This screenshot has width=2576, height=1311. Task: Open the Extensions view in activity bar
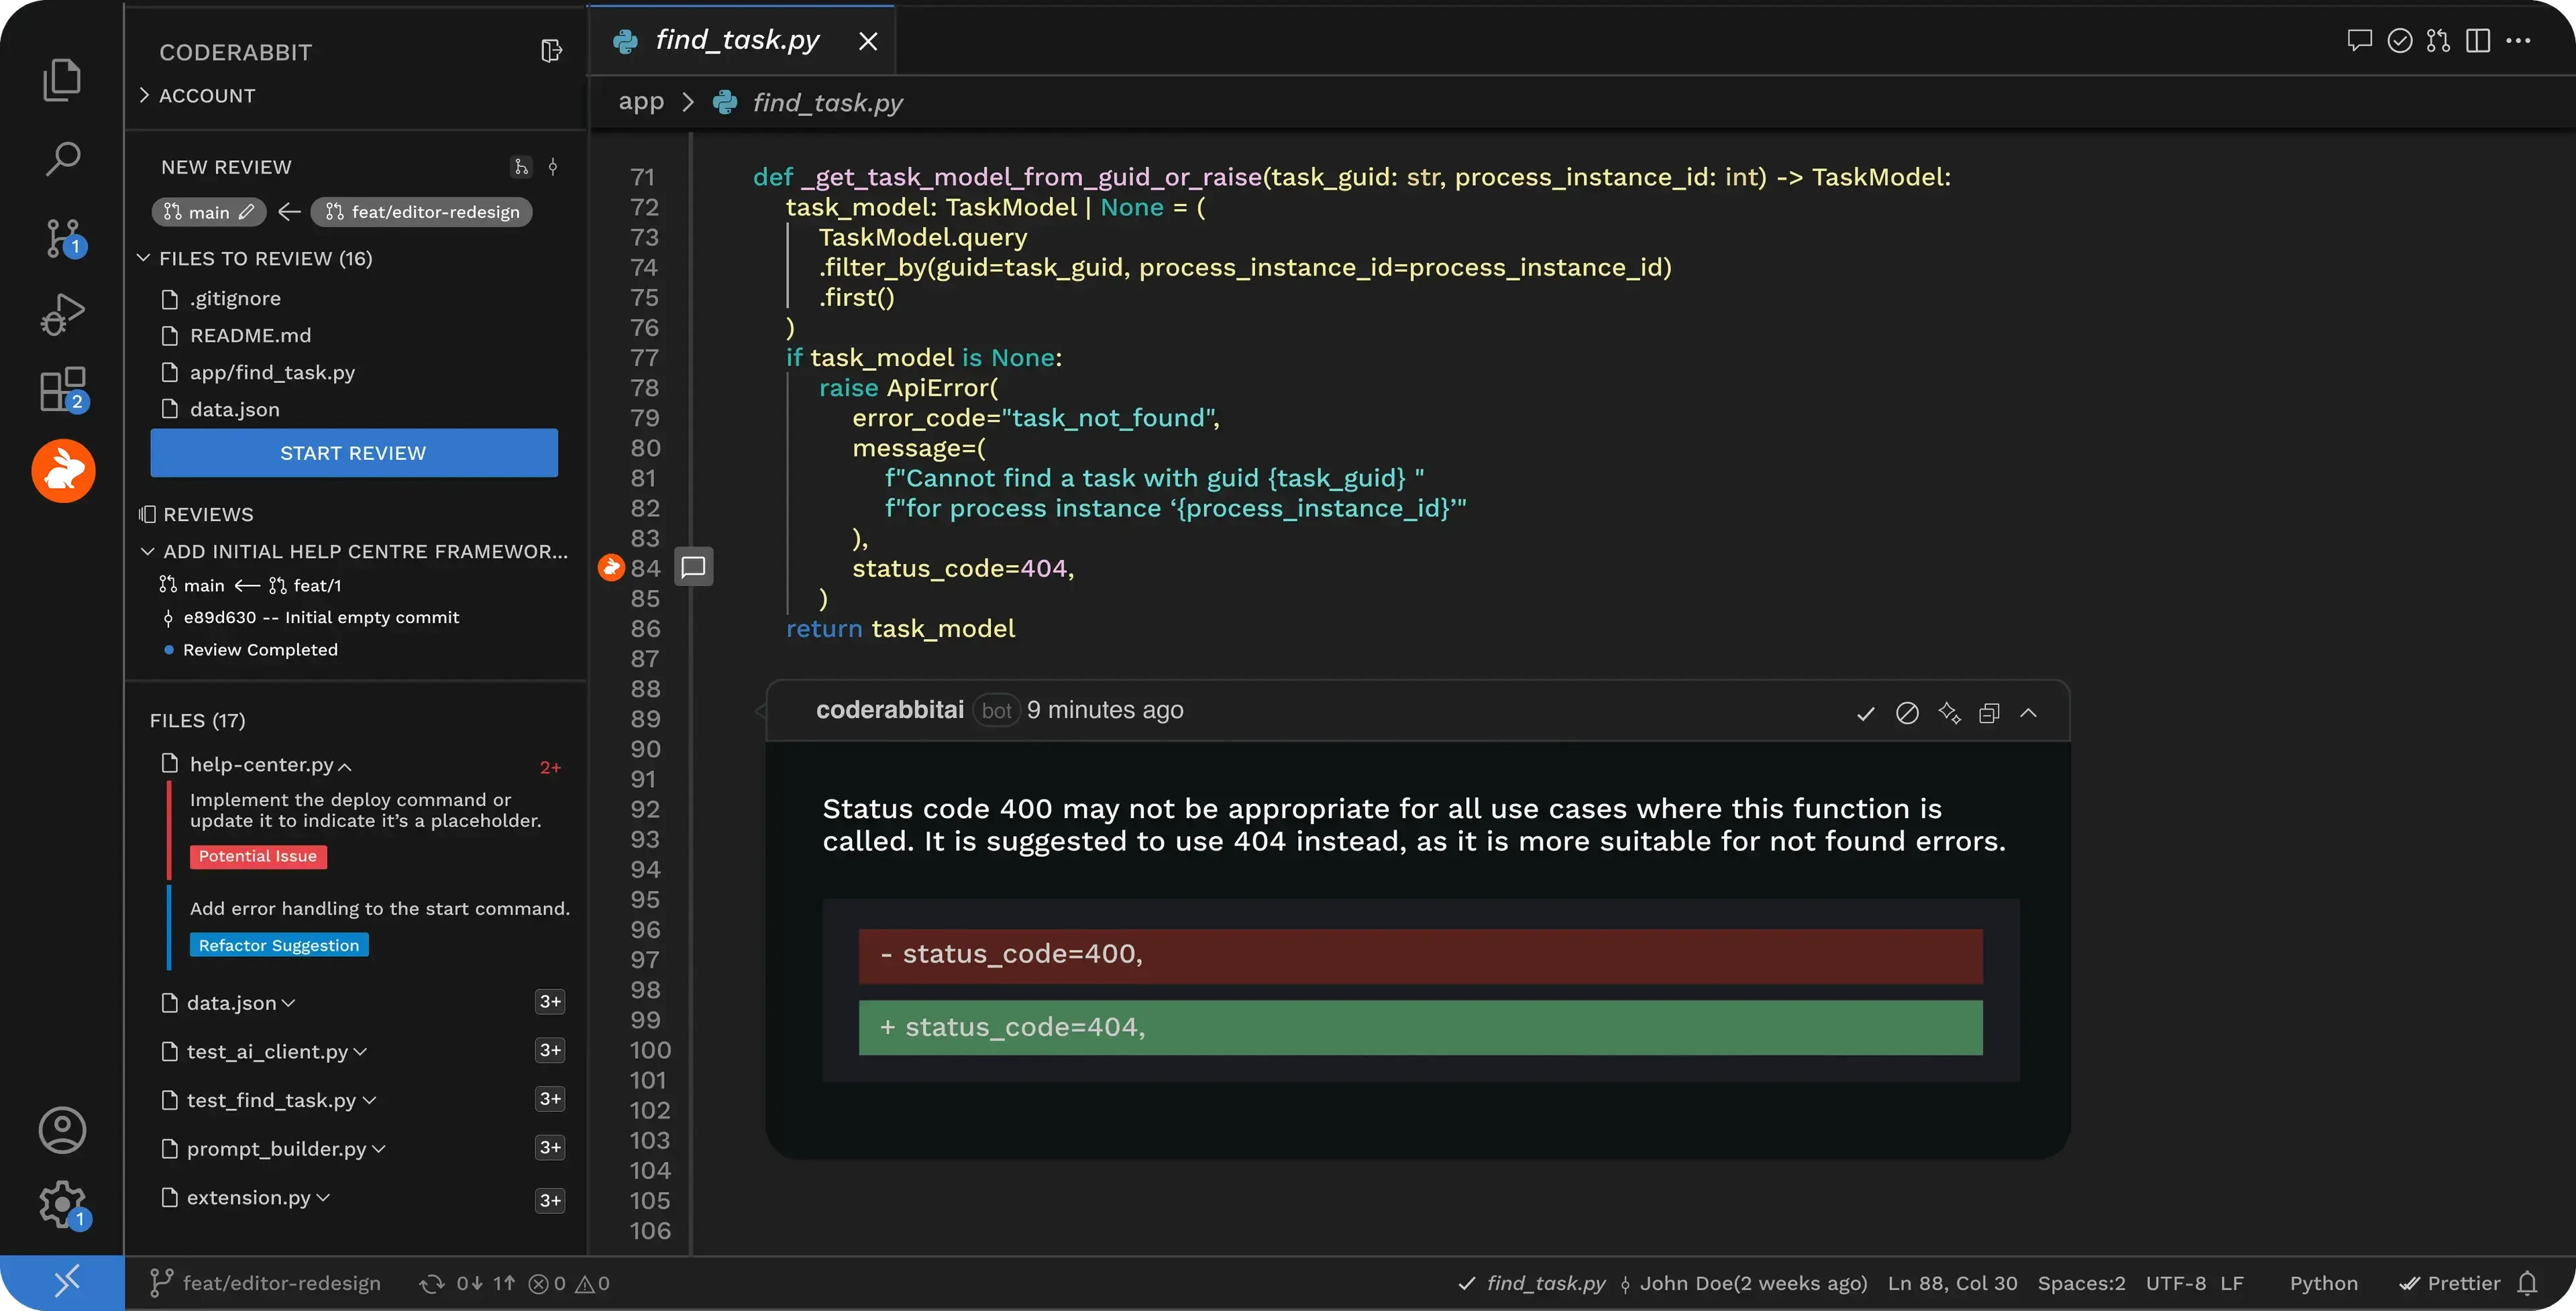point(63,389)
